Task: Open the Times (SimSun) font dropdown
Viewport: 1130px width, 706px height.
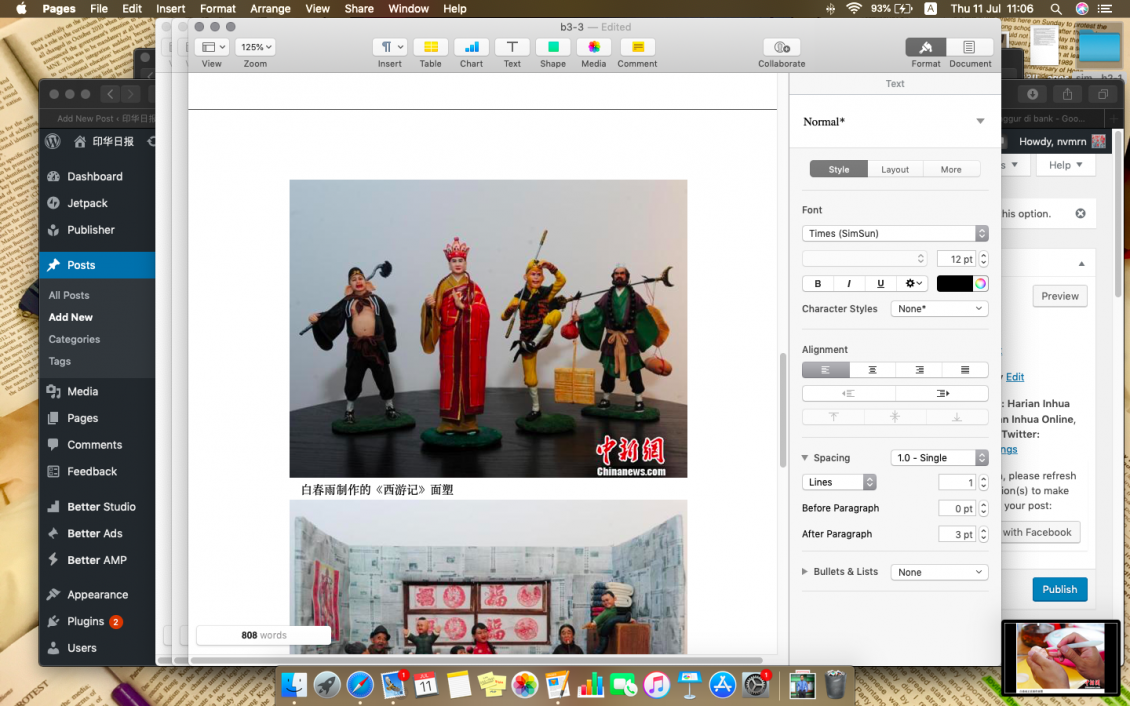Action: click(x=894, y=233)
